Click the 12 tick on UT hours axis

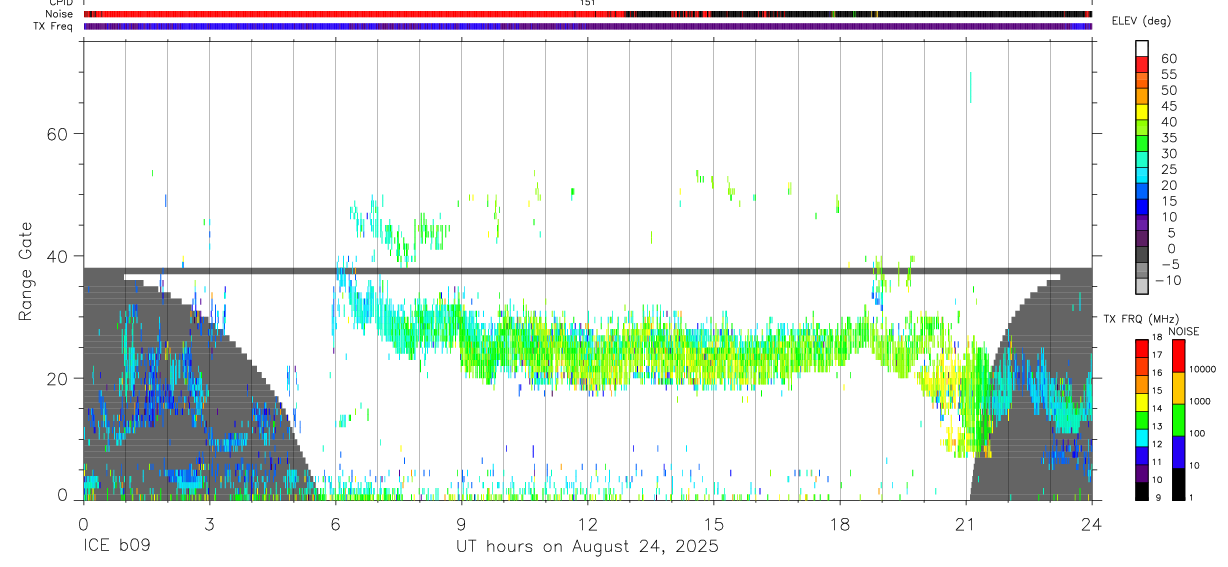click(587, 524)
